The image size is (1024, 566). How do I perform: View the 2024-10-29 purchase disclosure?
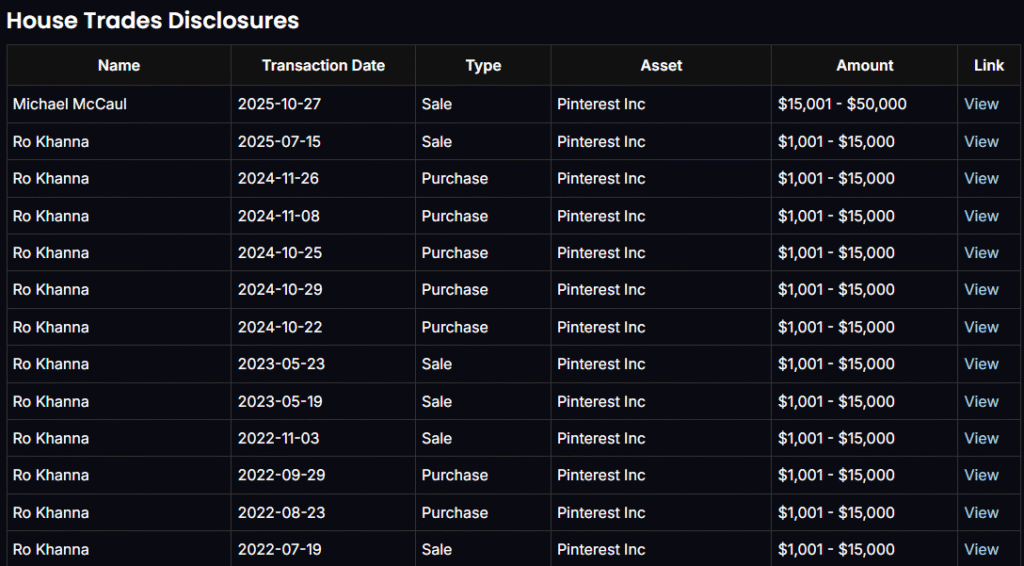[x=981, y=290]
